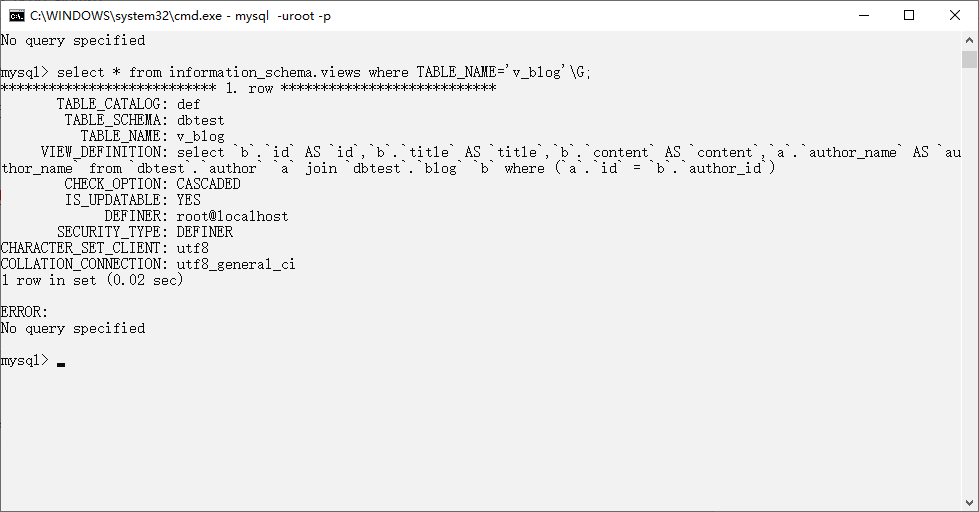Minimize the cmd.exe window
The width and height of the screenshot is (979, 512).
(x=864, y=16)
